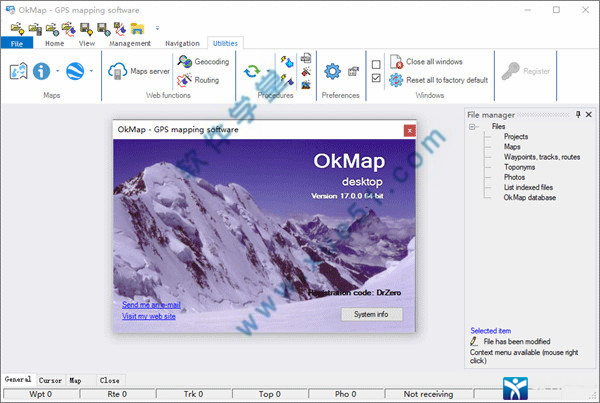600x403 pixels.
Task: Click Visit my web site link
Action: [149, 316]
